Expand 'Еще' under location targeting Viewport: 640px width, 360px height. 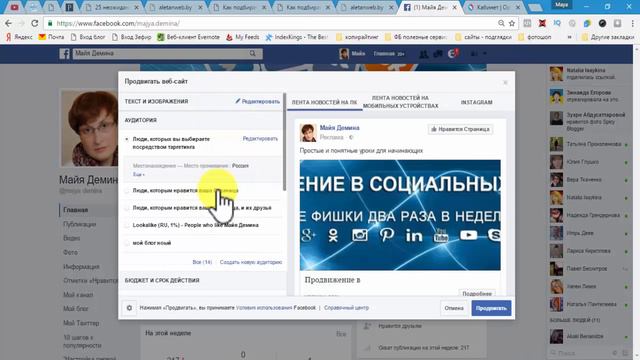tap(139, 174)
